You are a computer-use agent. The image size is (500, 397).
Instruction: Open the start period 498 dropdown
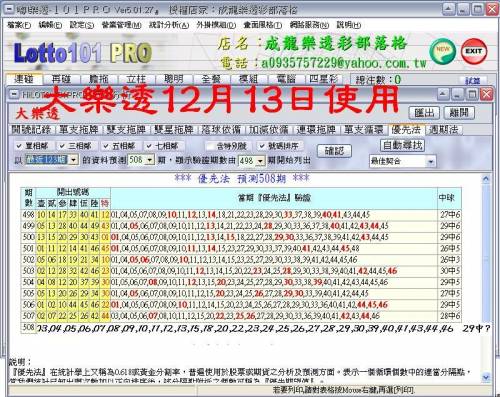click(261, 161)
